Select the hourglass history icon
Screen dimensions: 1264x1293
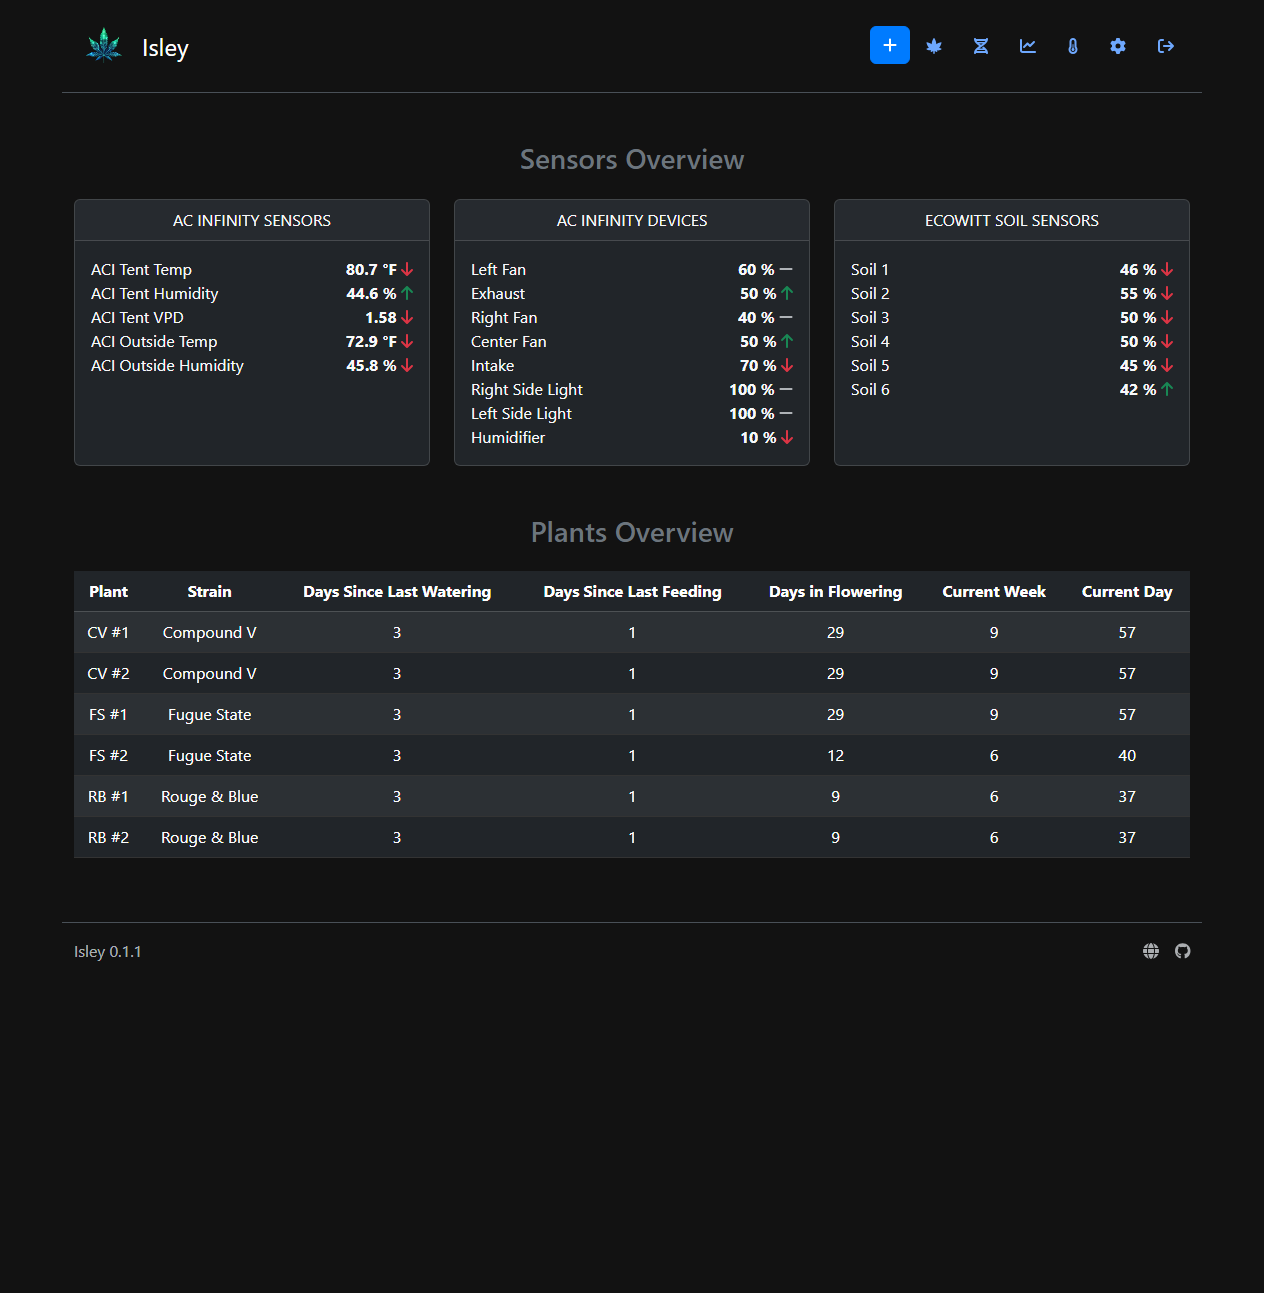pyautogui.click(x=980, y=45)
